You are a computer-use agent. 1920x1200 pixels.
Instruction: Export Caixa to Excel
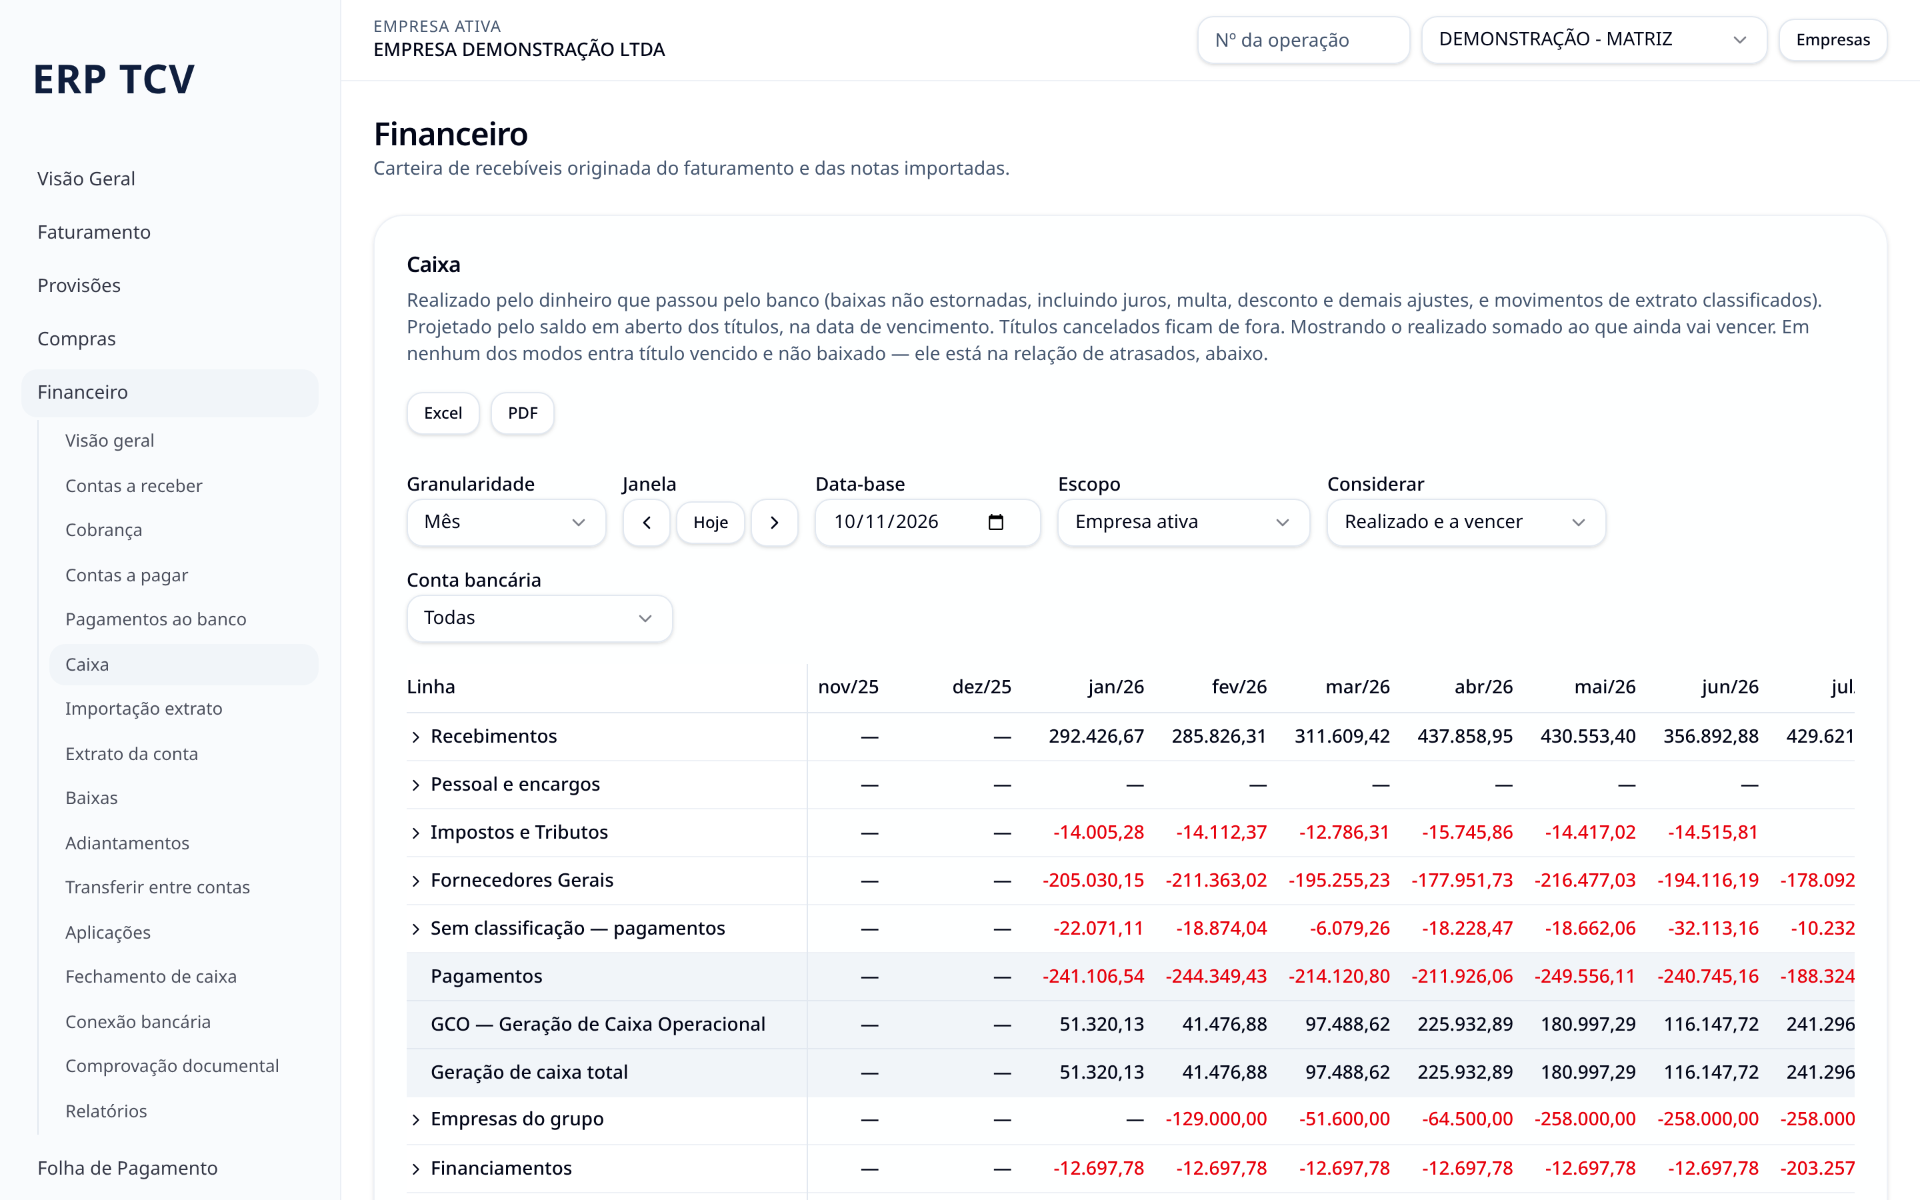[443, 413]
